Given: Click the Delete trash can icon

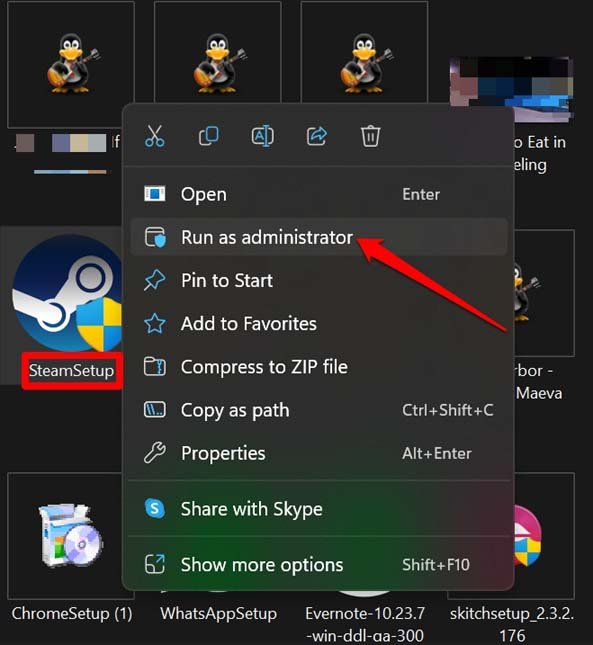Looking at the screenshot, I should point(371,136).
